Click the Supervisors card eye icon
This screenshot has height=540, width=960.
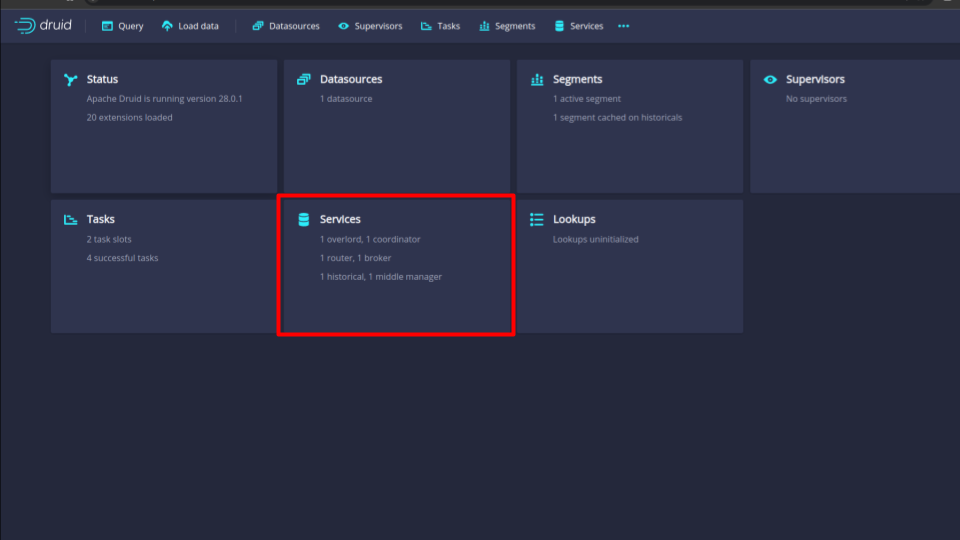(x=770, y=80)
